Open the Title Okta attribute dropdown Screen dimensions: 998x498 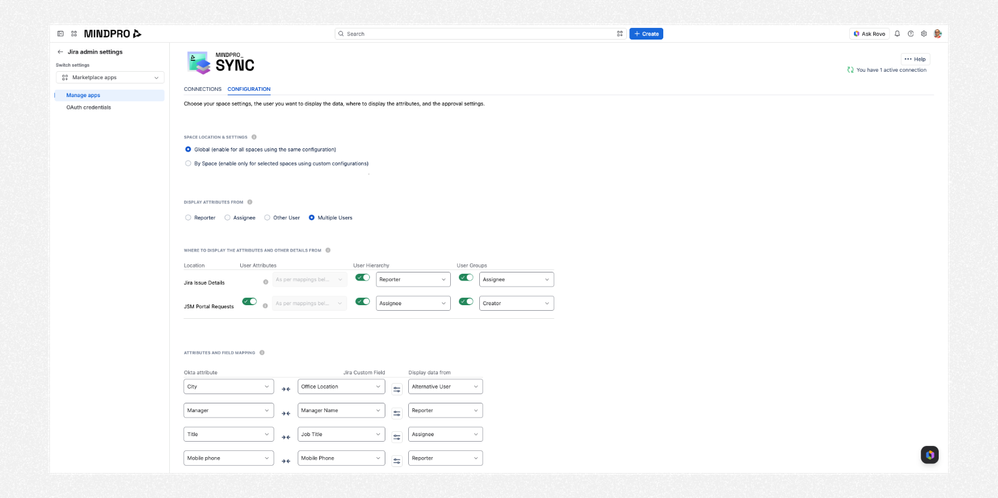[228, 434]
